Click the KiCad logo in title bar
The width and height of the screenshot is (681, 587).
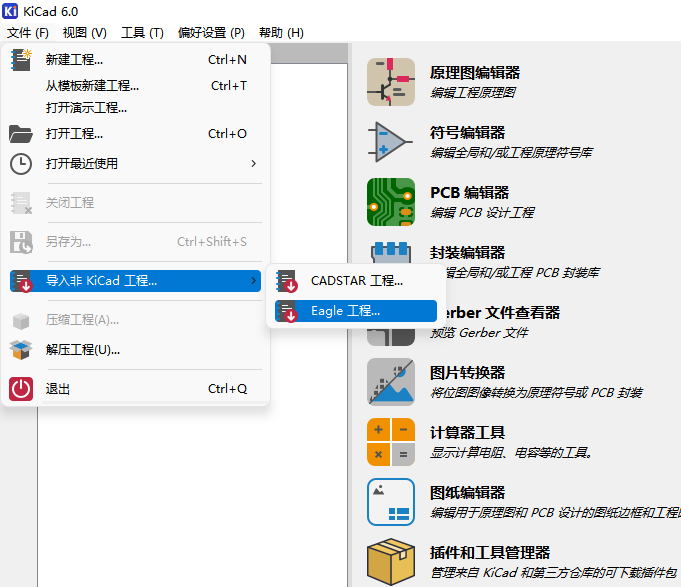pos(10,11)
